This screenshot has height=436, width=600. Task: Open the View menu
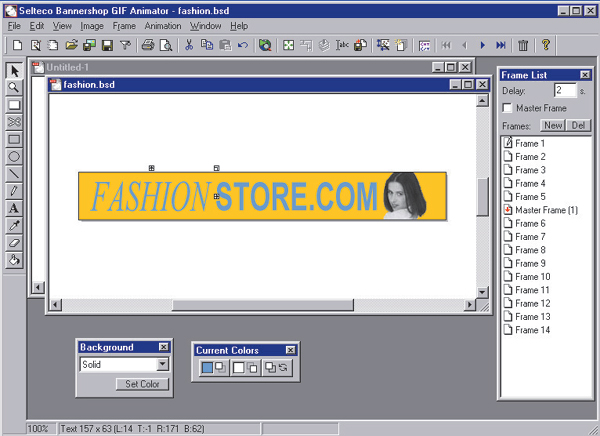[x=62, y=26]
